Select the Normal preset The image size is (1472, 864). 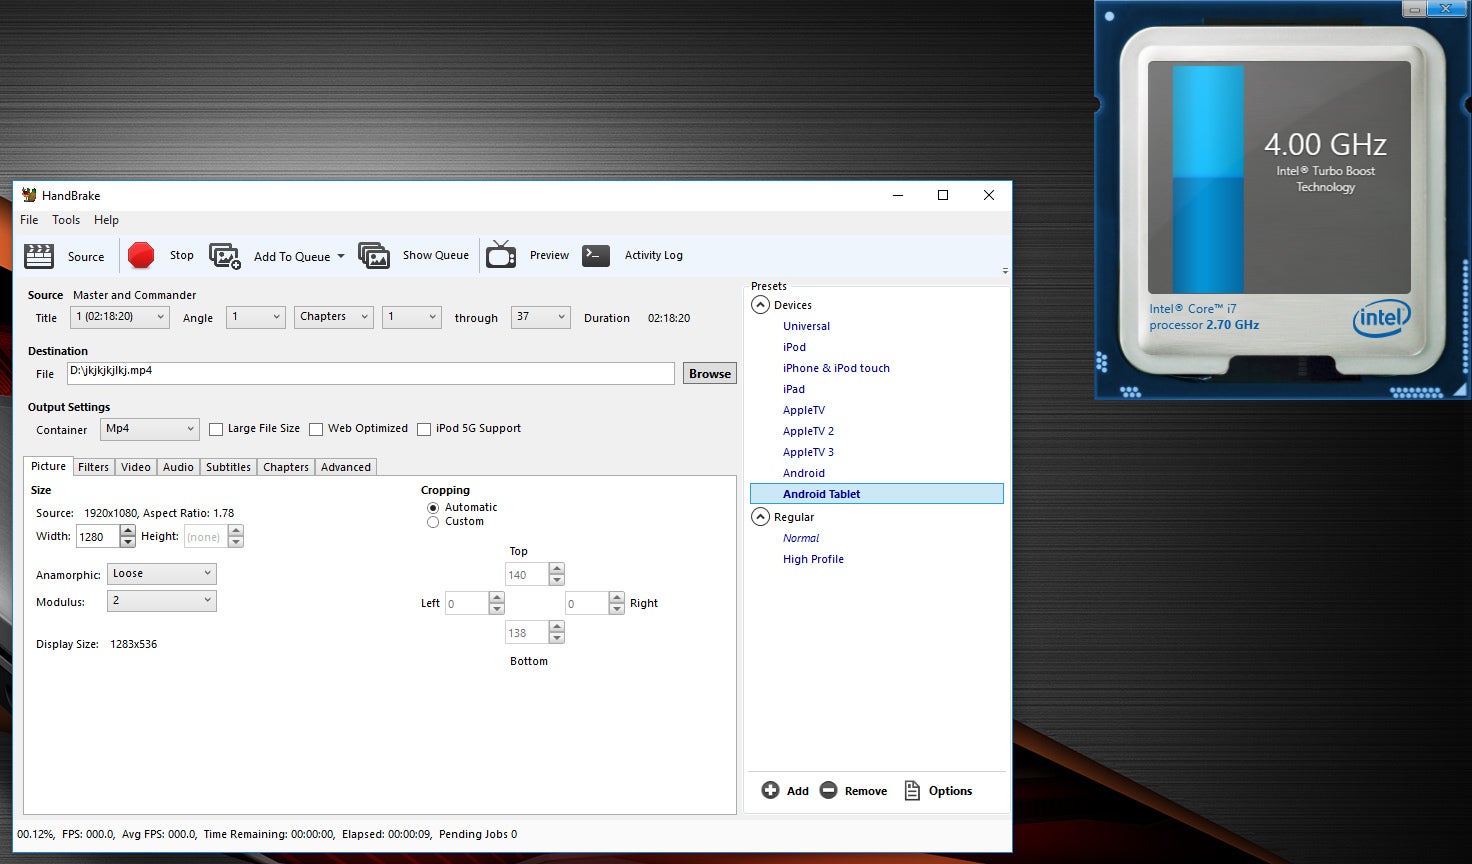pos(801,538)
